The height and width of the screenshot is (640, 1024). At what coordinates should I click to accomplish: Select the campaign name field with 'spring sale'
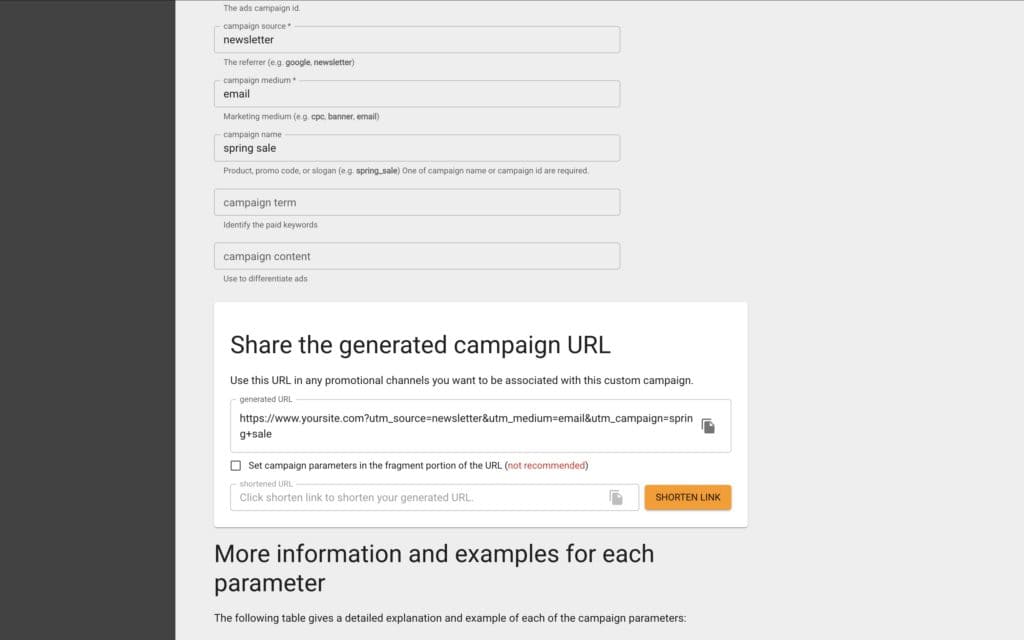(417, 147)
